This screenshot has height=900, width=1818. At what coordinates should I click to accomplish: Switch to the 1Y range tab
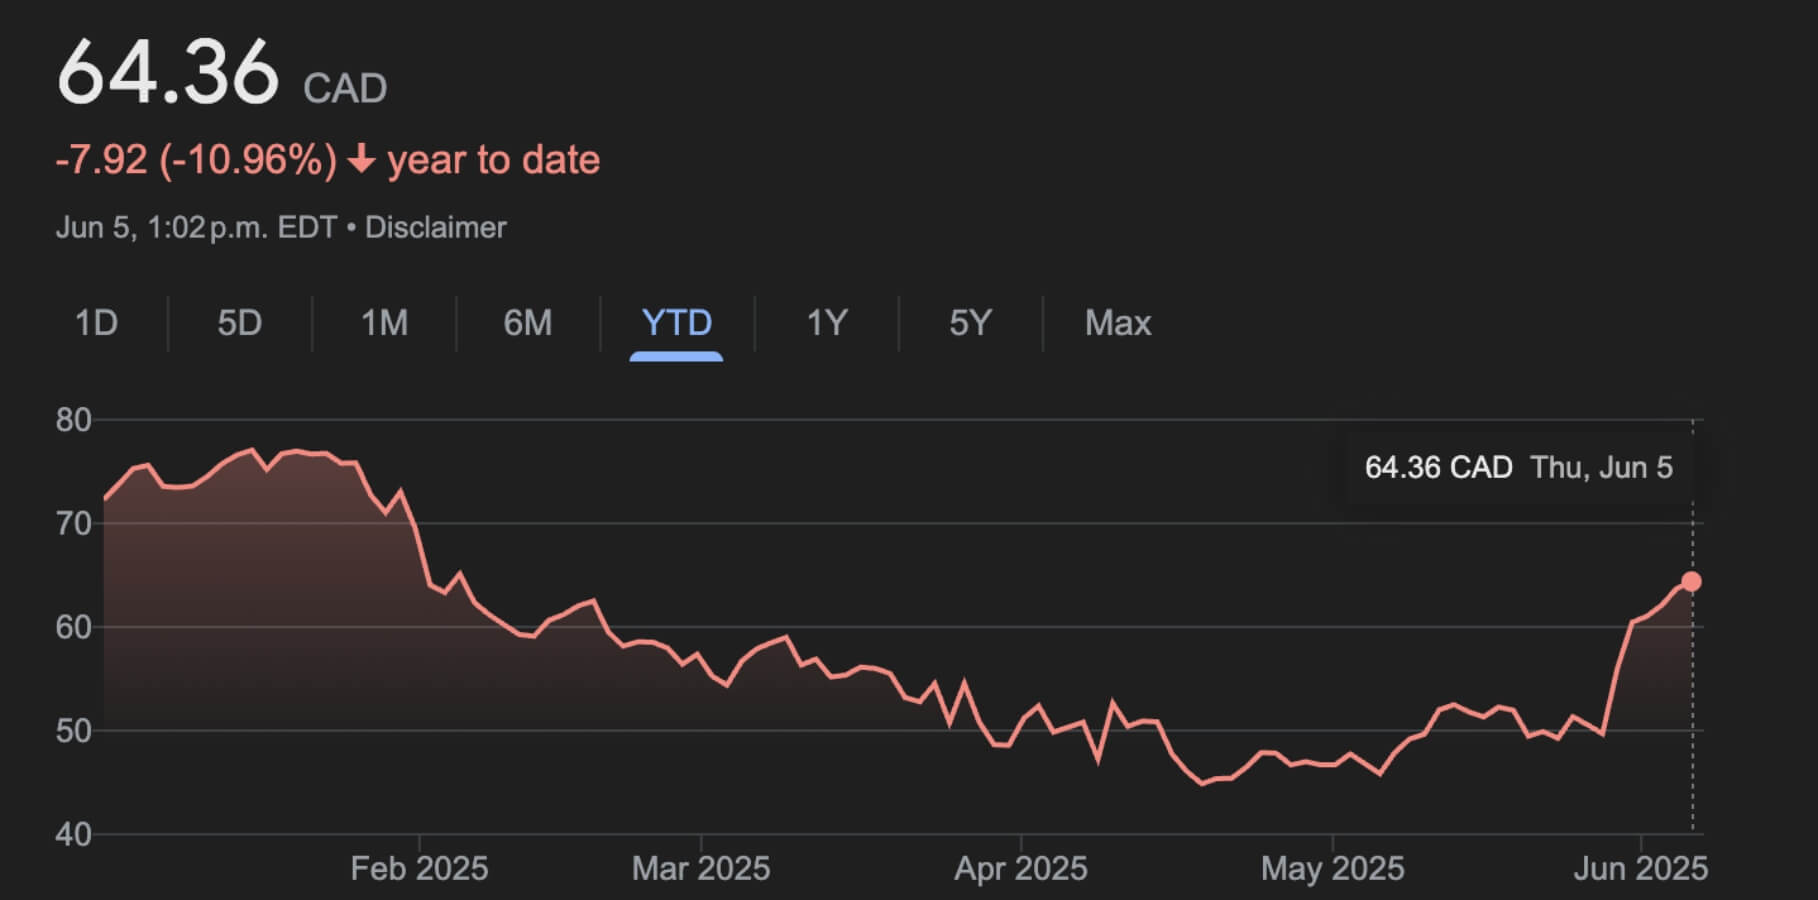(827, 323)
